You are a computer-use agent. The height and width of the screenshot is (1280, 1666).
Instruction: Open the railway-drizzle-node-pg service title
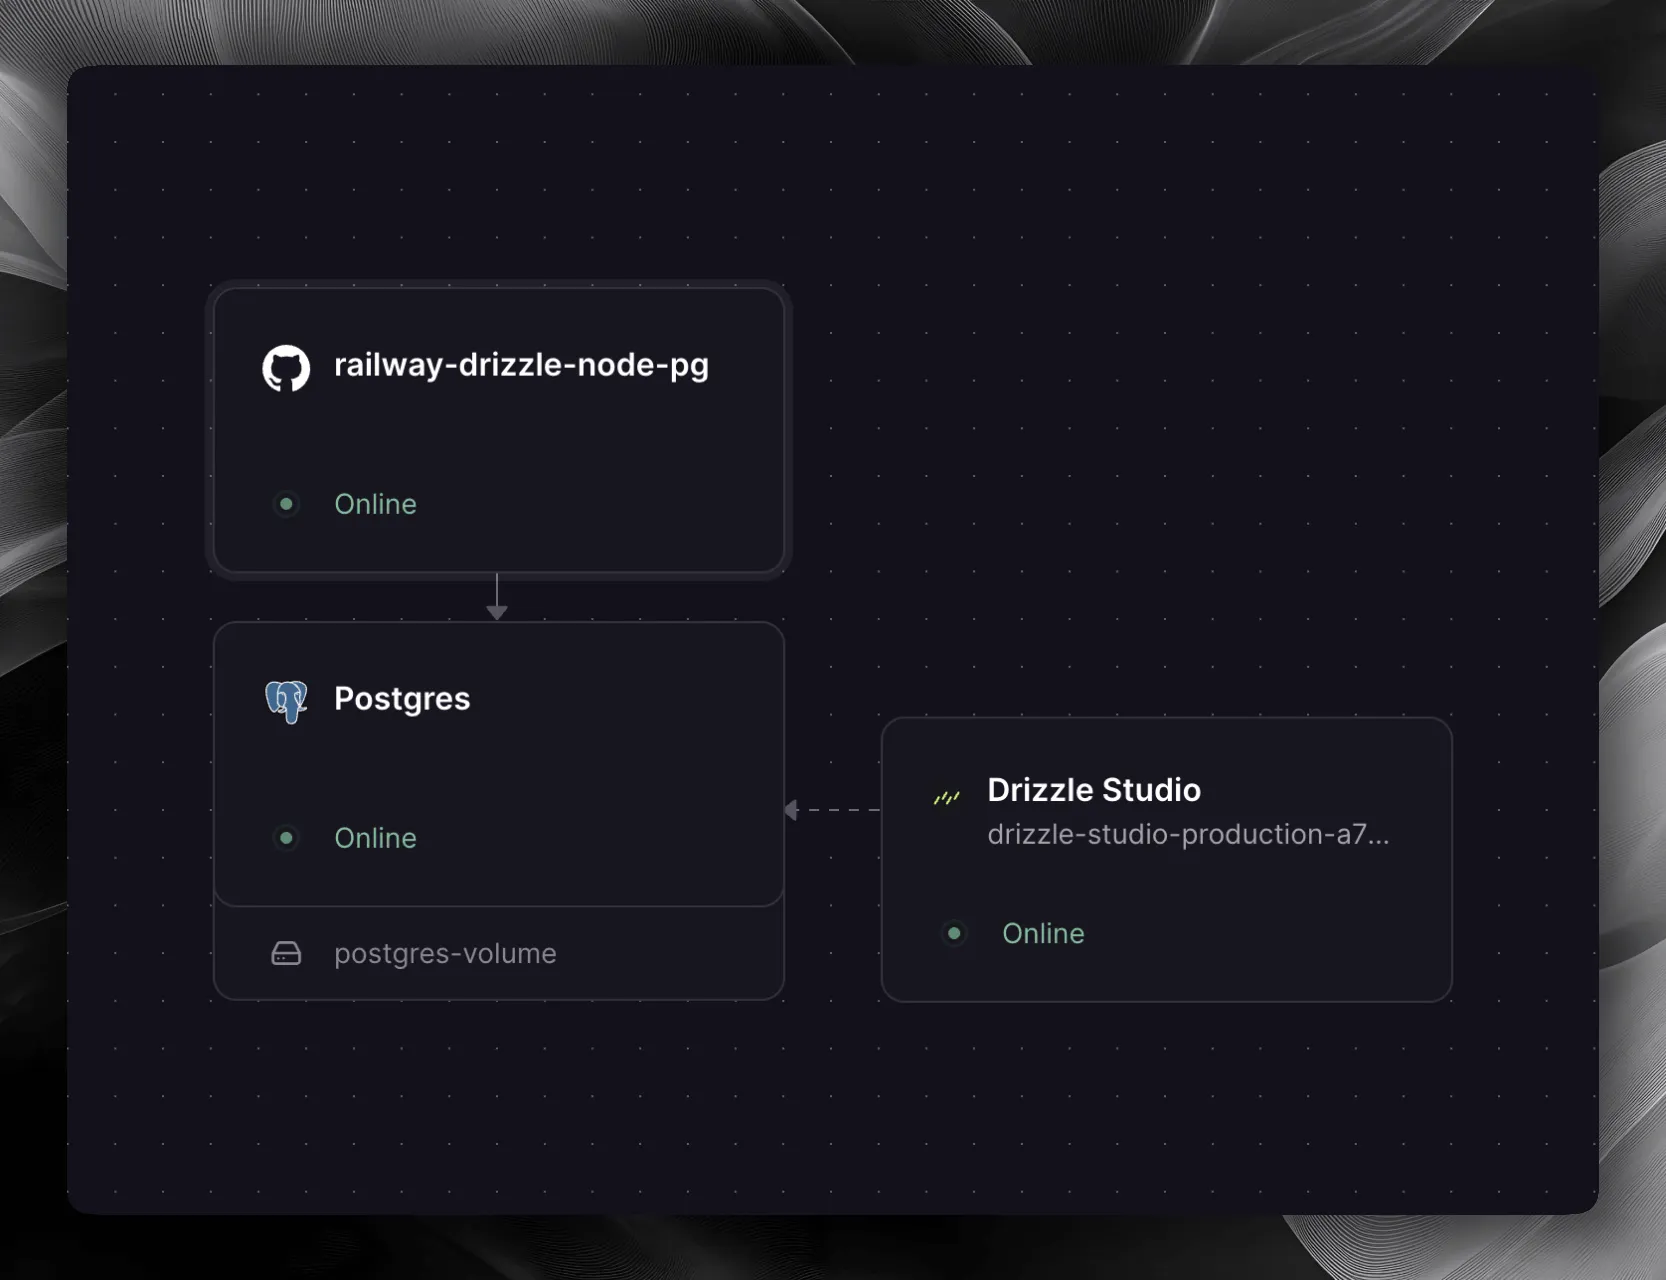(521, 366)
